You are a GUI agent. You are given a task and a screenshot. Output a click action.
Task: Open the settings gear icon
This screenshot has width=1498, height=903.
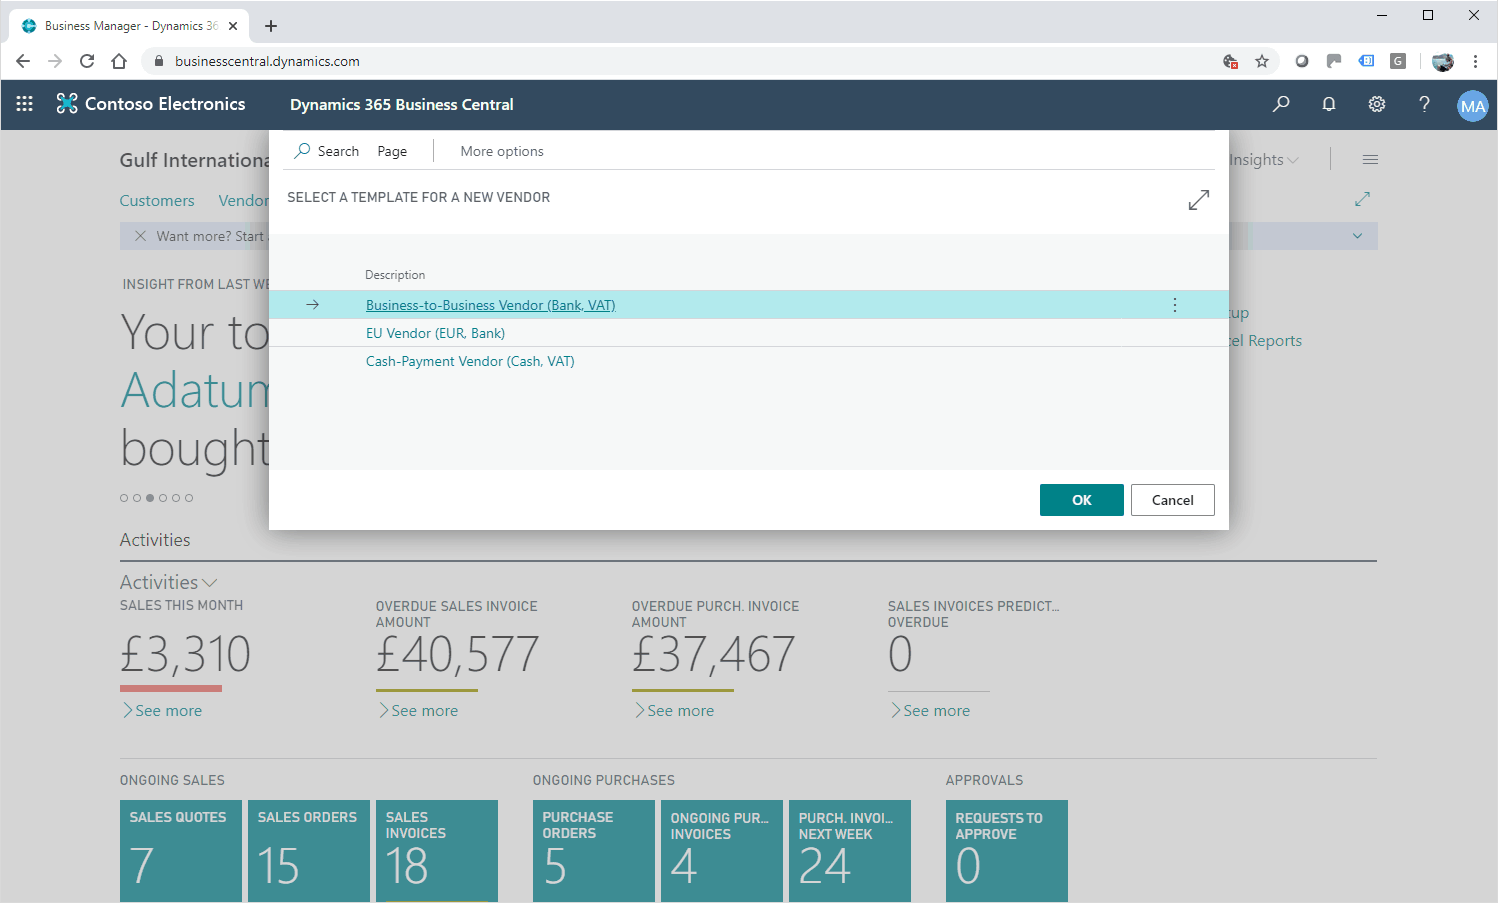click(x=1377, y=104)
